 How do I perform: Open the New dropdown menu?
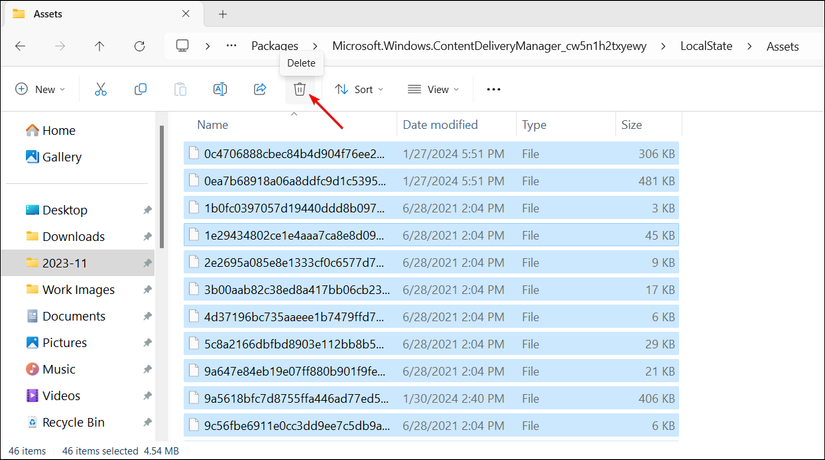pos(41,89)
